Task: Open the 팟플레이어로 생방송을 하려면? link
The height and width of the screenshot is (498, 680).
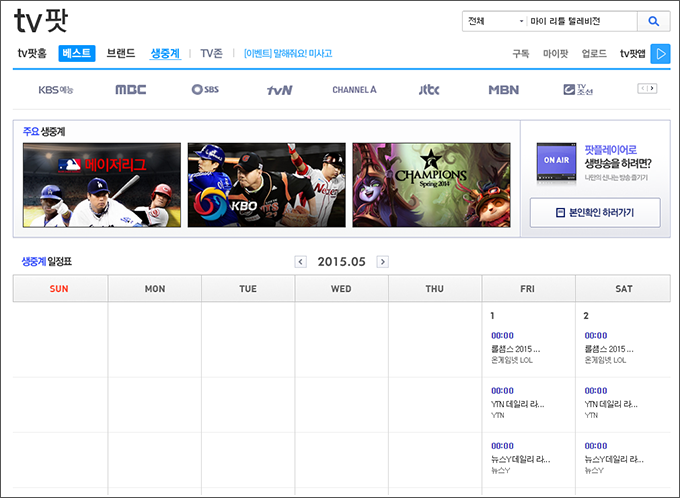Action: point(618,157)
